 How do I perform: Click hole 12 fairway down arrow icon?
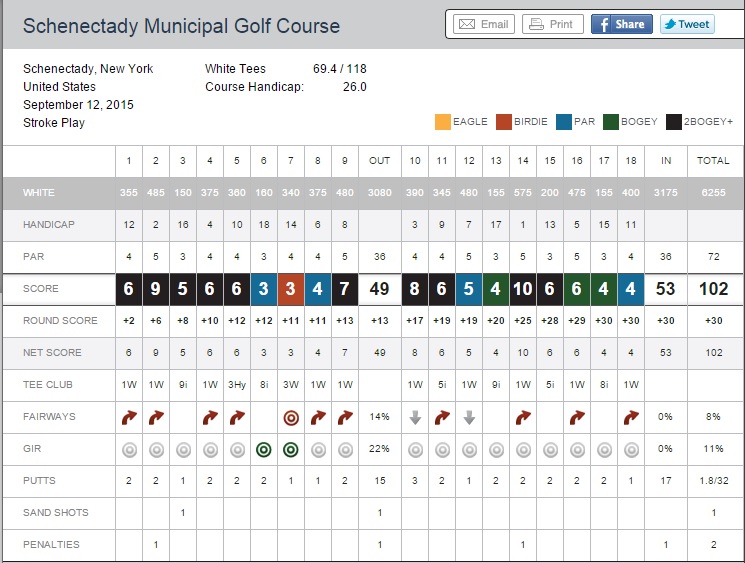pos(469,417)
